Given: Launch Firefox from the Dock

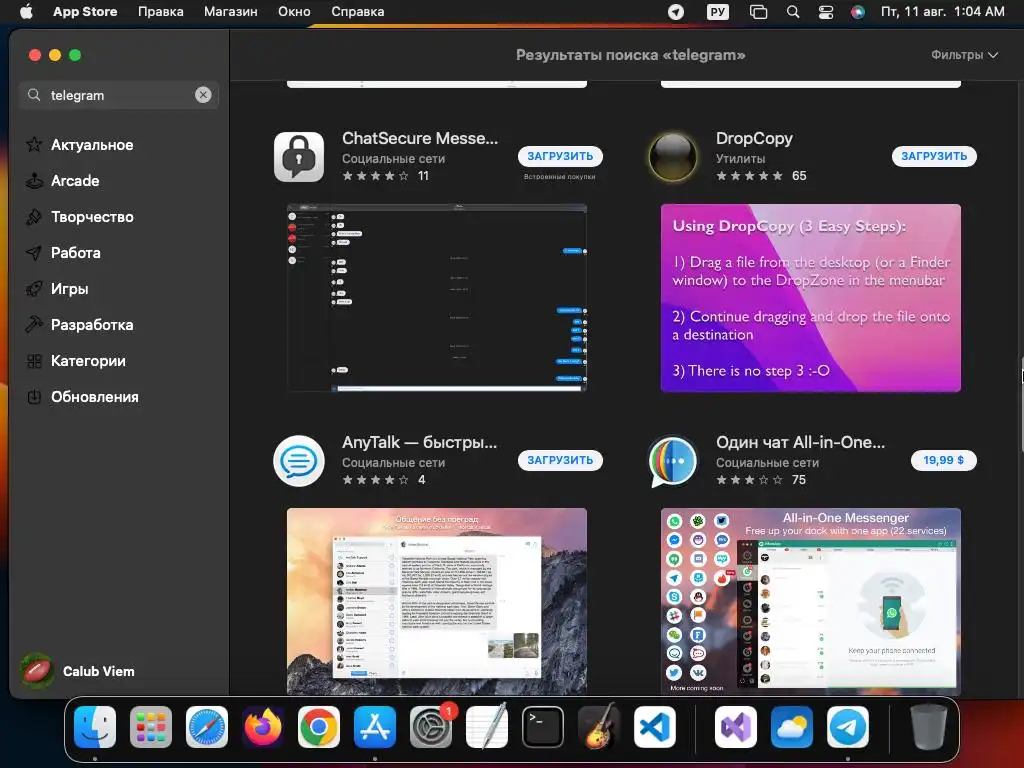Looking at the screenshot, I should 263,727.
